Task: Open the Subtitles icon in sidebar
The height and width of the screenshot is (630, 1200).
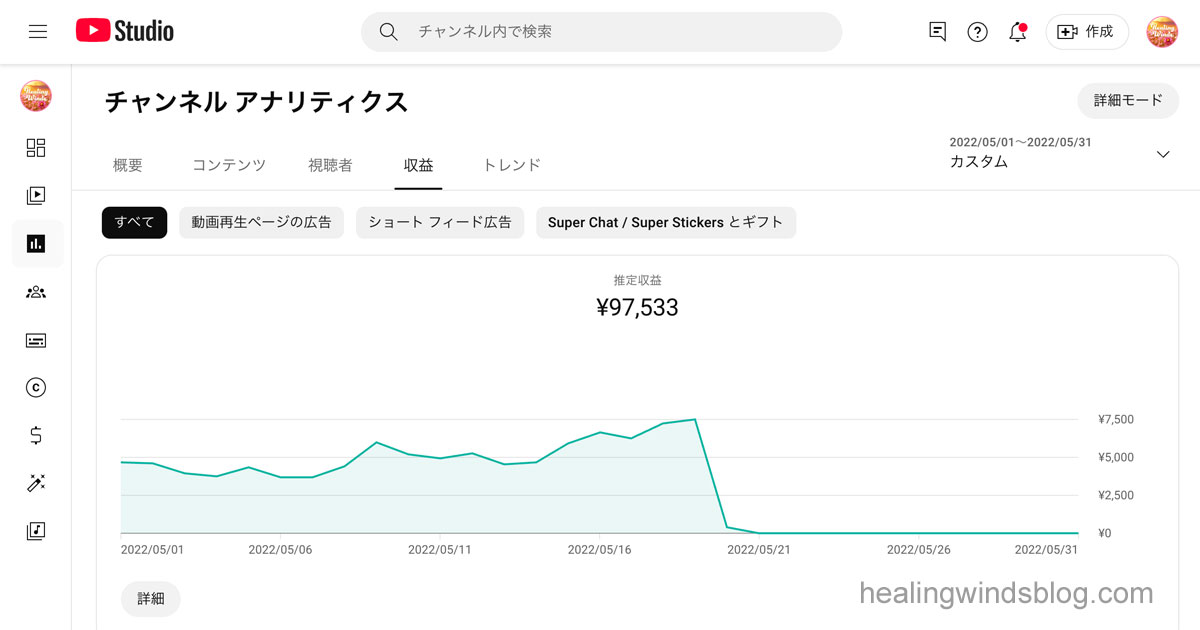Action: (36, 340)
